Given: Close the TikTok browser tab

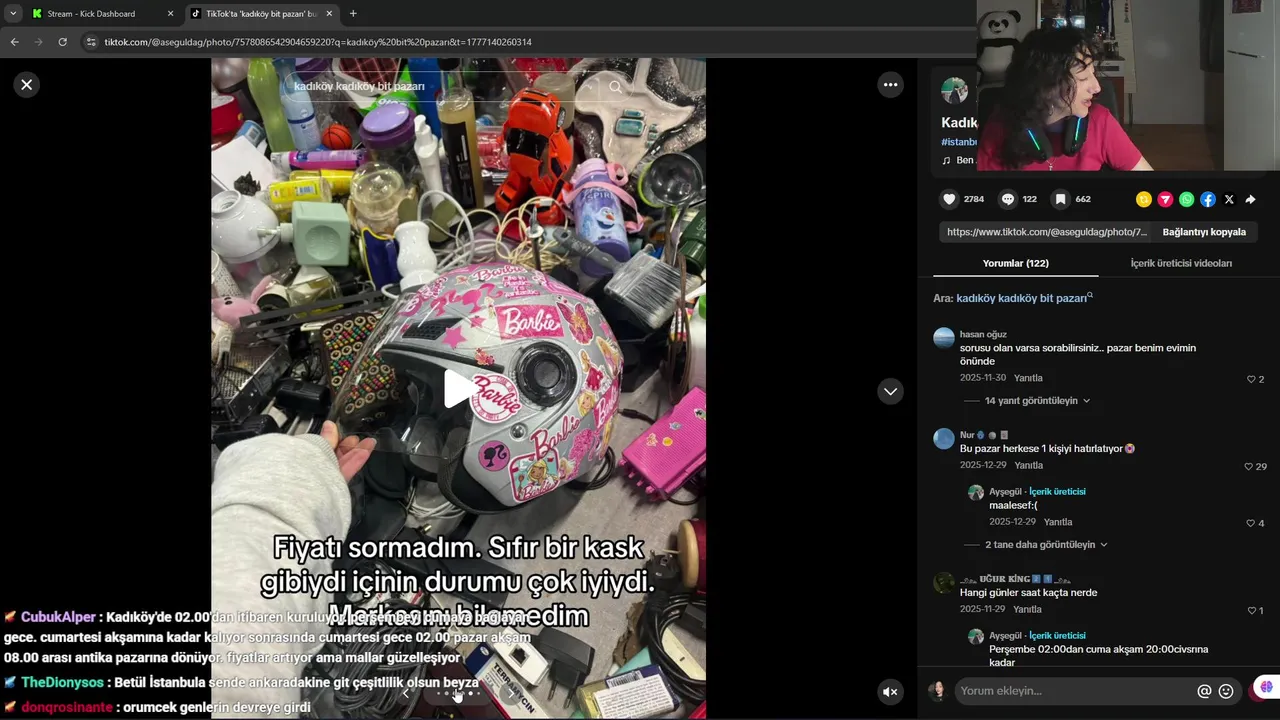Looking at the screenshot, I should pos(330,14).
